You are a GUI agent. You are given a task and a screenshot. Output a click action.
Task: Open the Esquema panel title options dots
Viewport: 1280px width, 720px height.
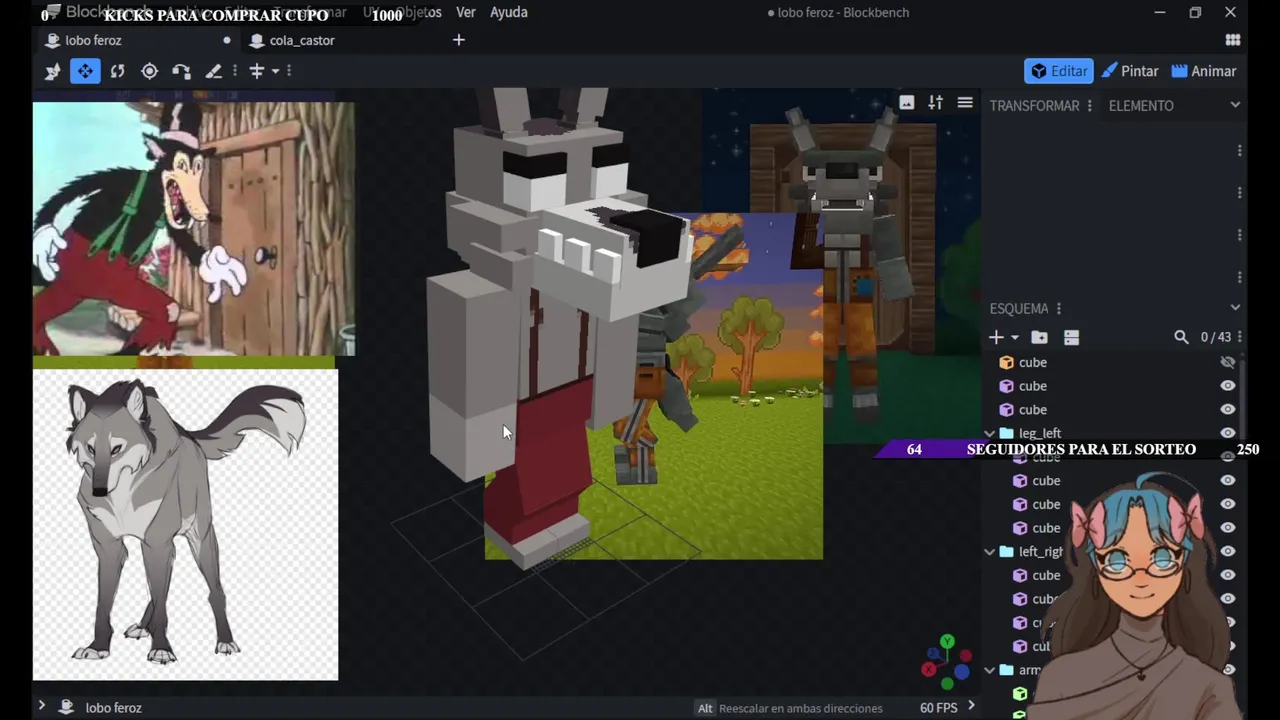tap(1059, 309)
